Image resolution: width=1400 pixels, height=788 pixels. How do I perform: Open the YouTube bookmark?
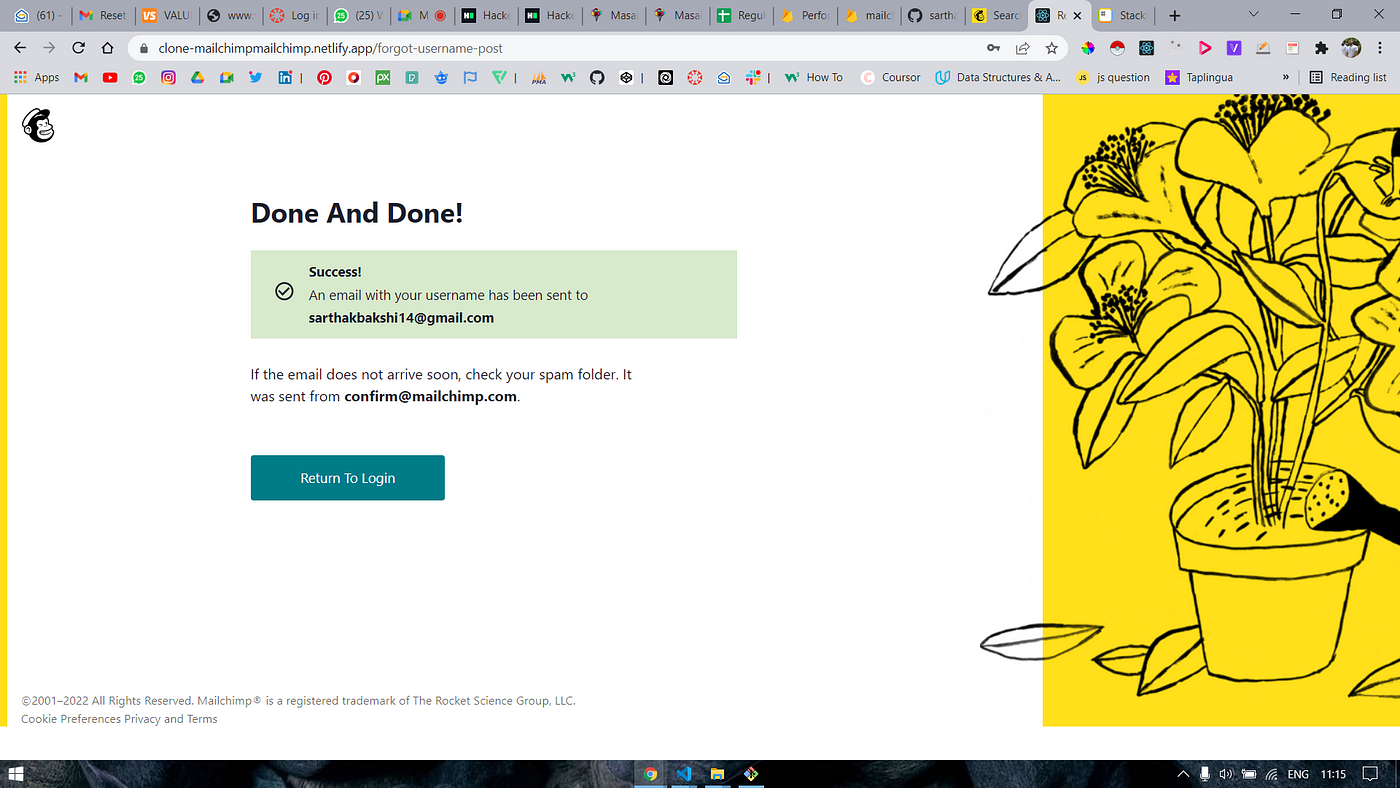point(110,77)
